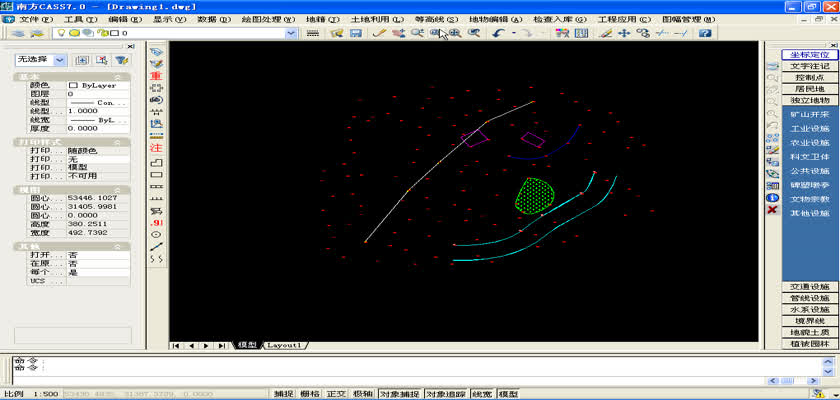Toggle 对象追踪 object tracking
The height and width of the screenshot is (400, 840).
point(446,394)
